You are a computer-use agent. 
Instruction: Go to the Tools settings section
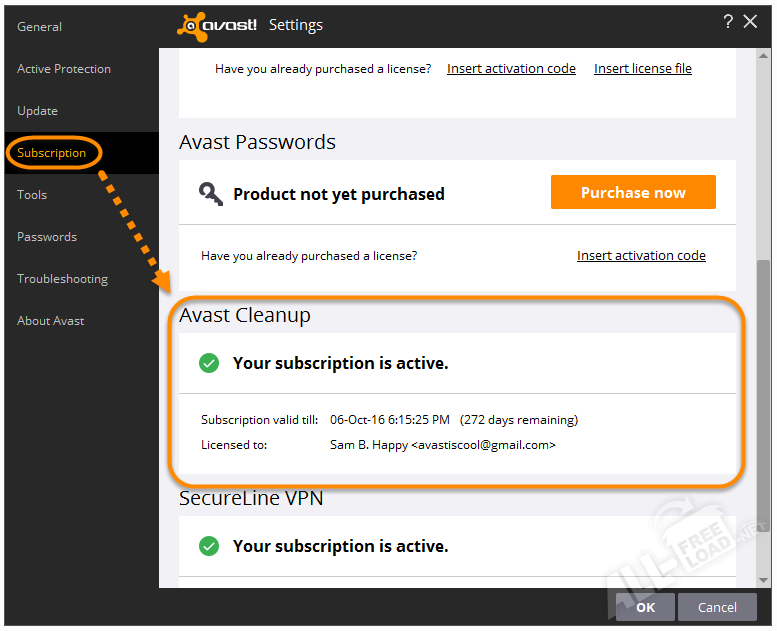32,195
